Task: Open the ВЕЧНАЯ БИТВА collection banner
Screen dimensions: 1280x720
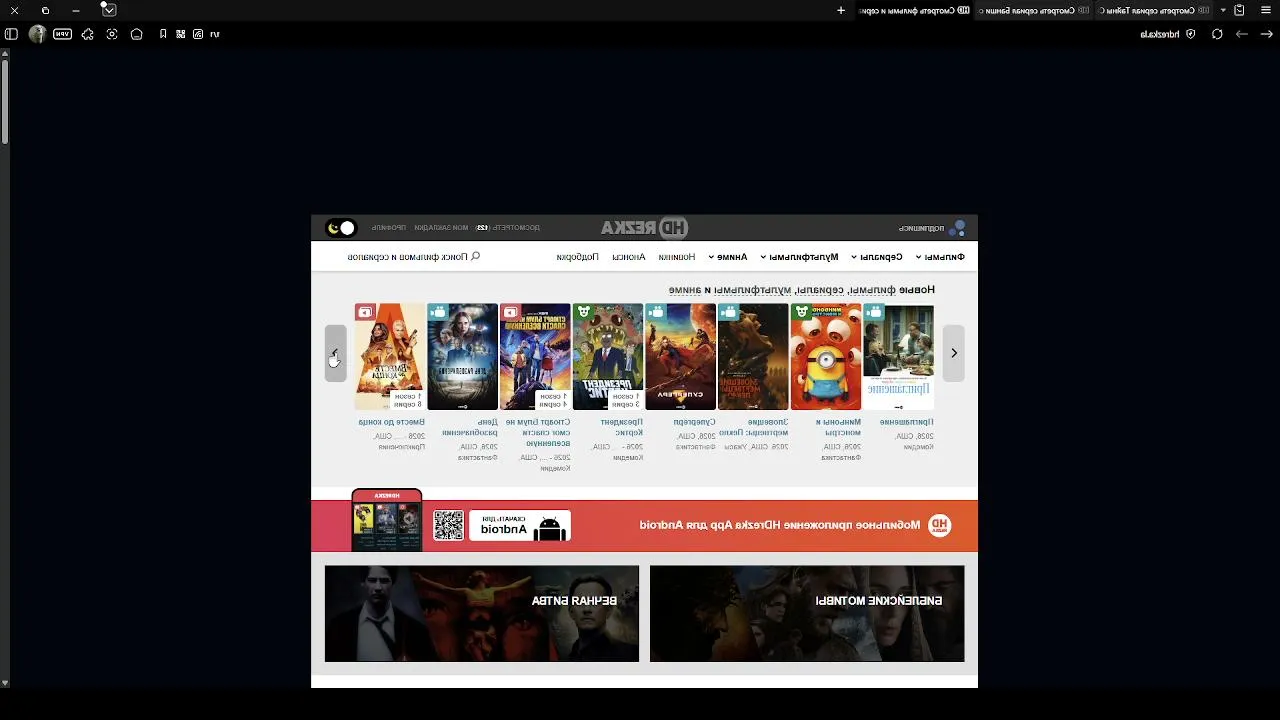Action: pyautogui.click(x=482, y=614)
